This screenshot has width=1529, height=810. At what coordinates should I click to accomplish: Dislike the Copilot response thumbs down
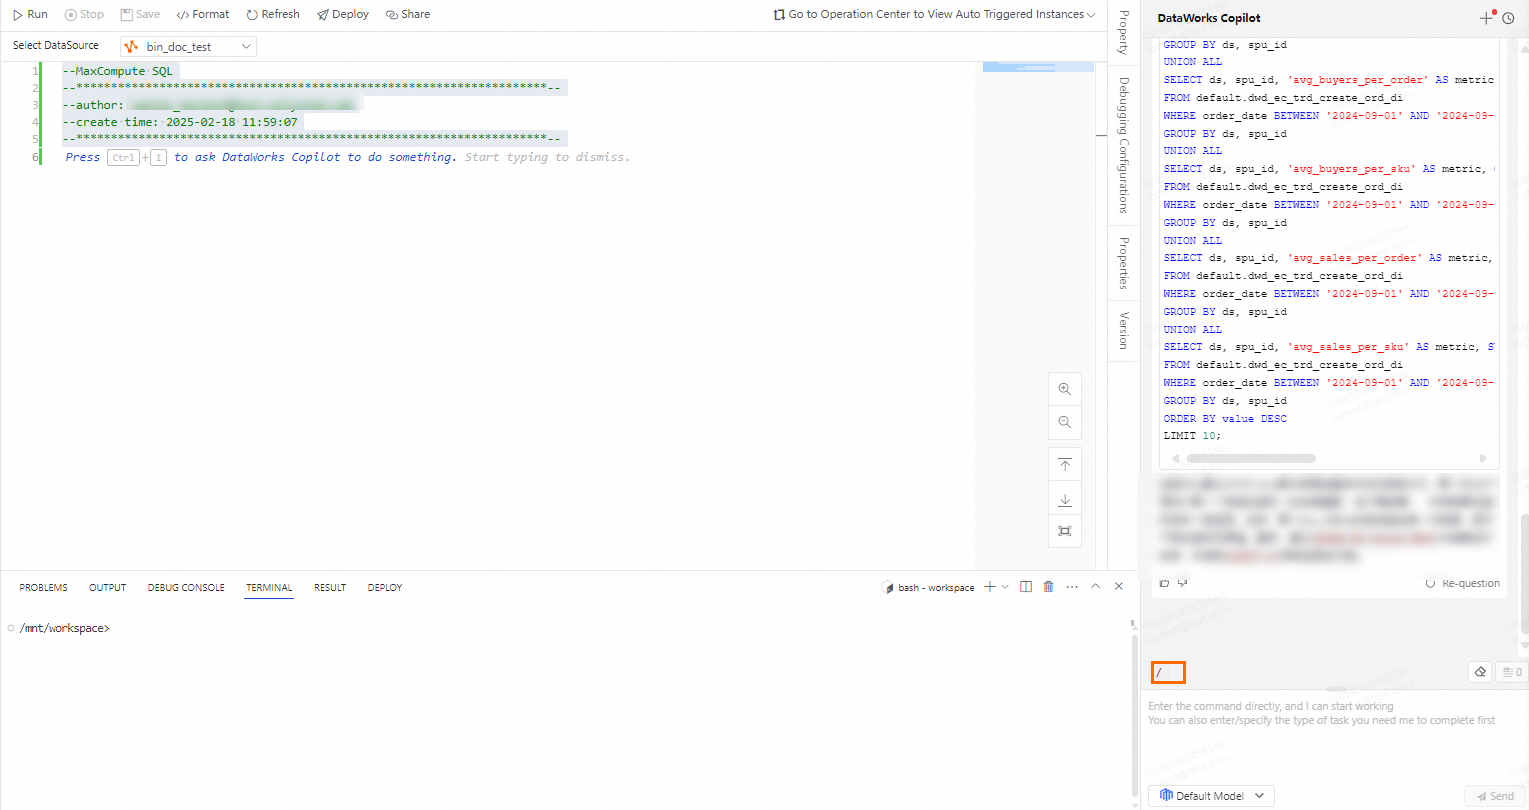click(1182, 583)
